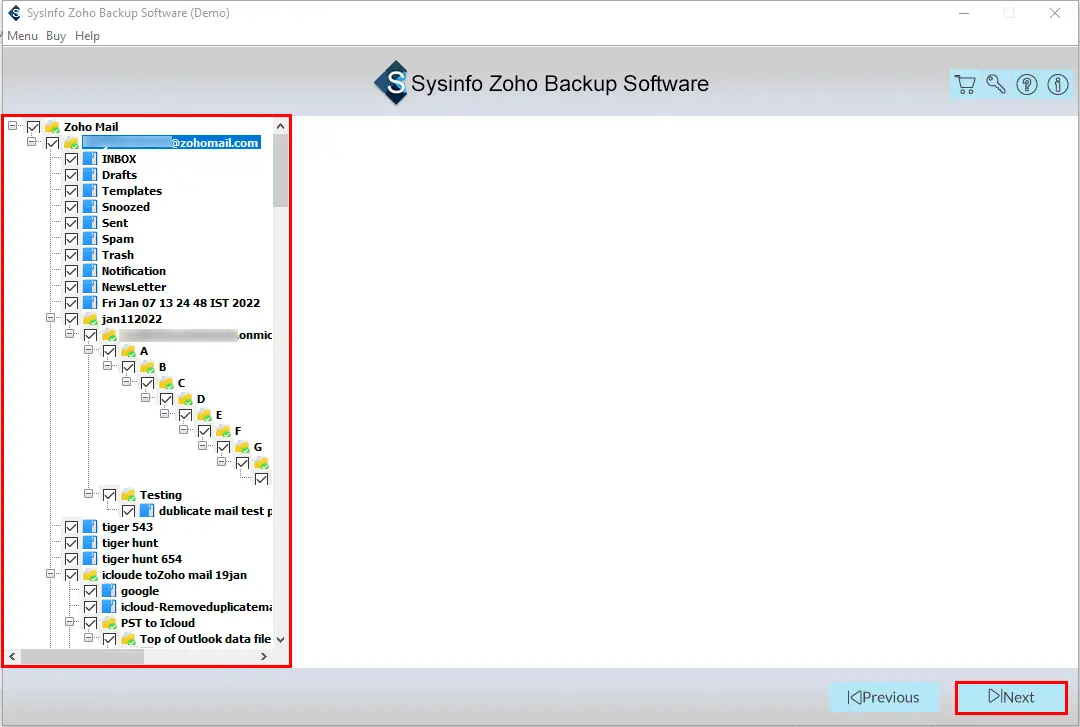Open the Menu menu
Viewport: 1080px width, 727px height.
tap(23, 36)
